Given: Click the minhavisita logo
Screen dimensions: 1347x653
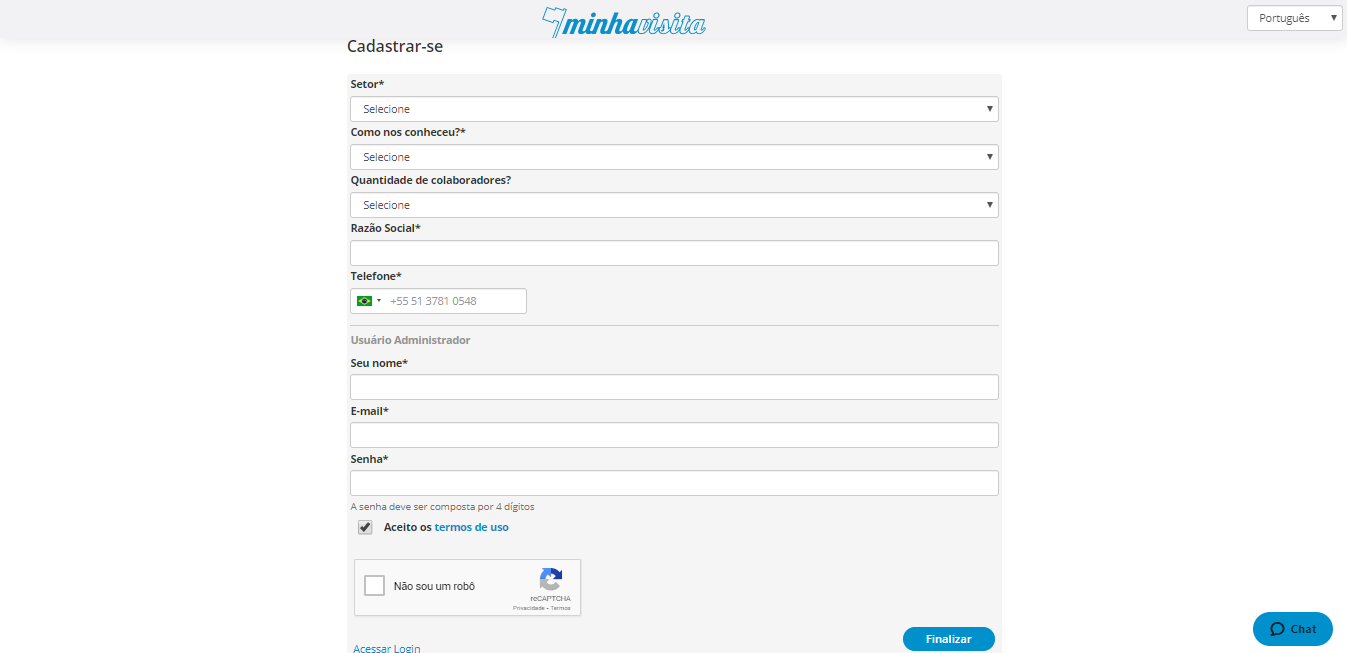Looking at the screenshot, I should coord(624,22).
